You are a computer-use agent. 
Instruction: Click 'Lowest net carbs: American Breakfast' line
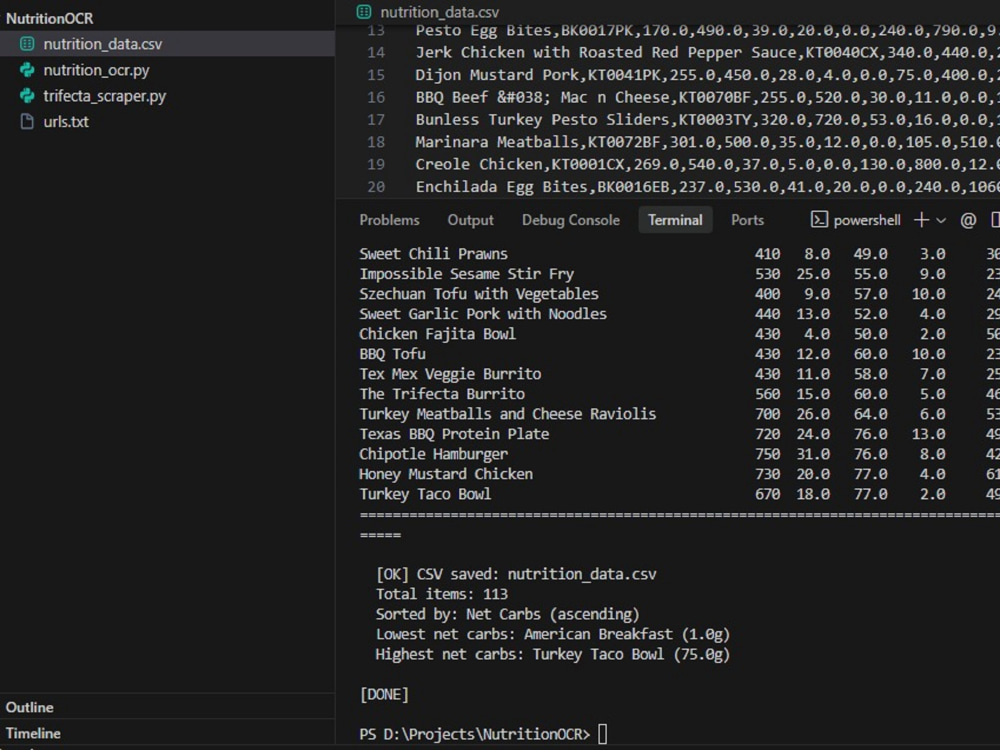coord(552,635)
